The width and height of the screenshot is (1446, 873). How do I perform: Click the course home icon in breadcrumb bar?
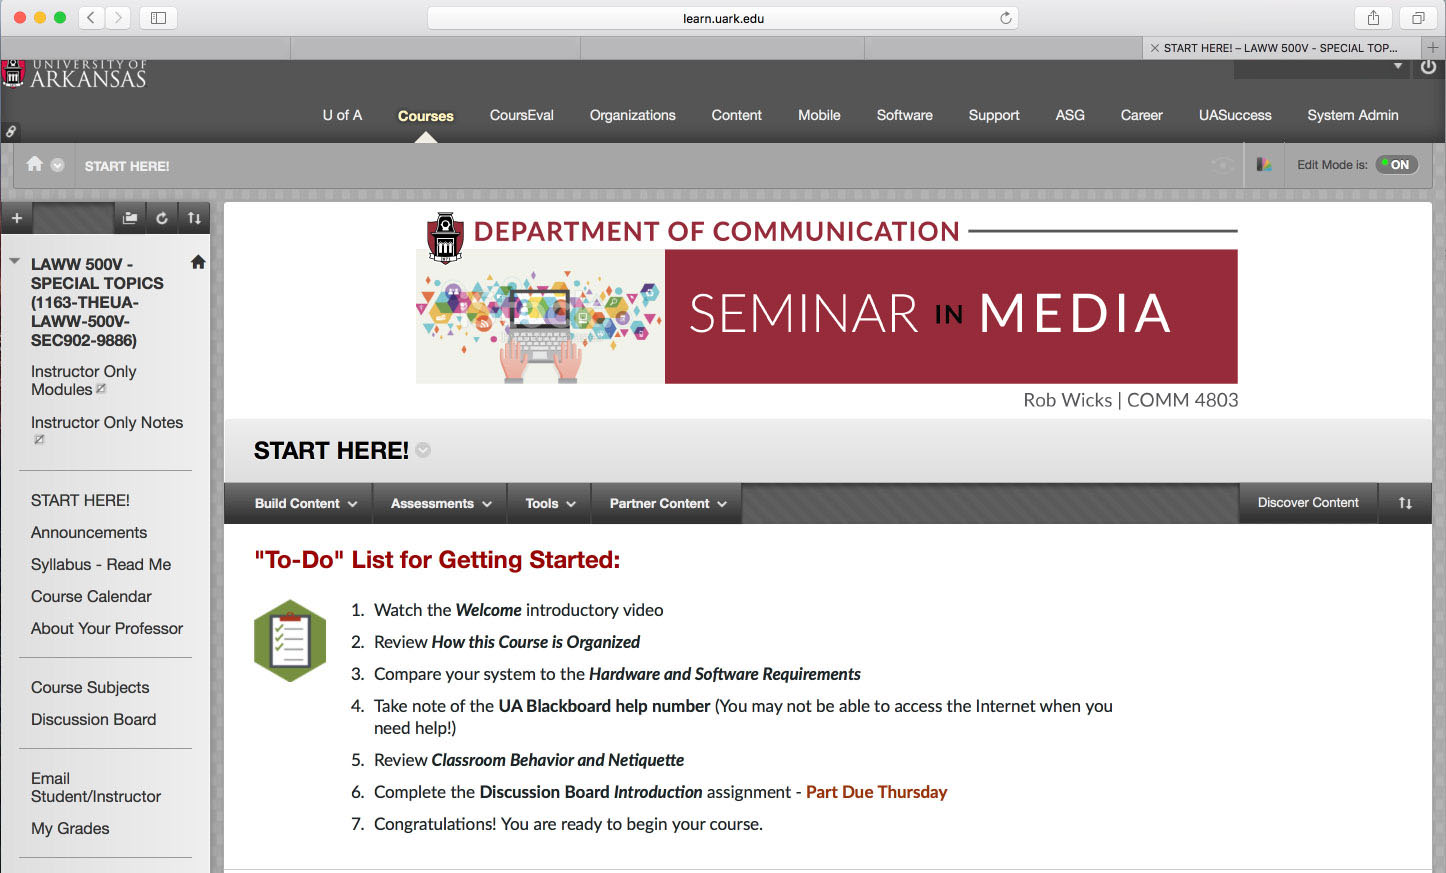point(35,164)
